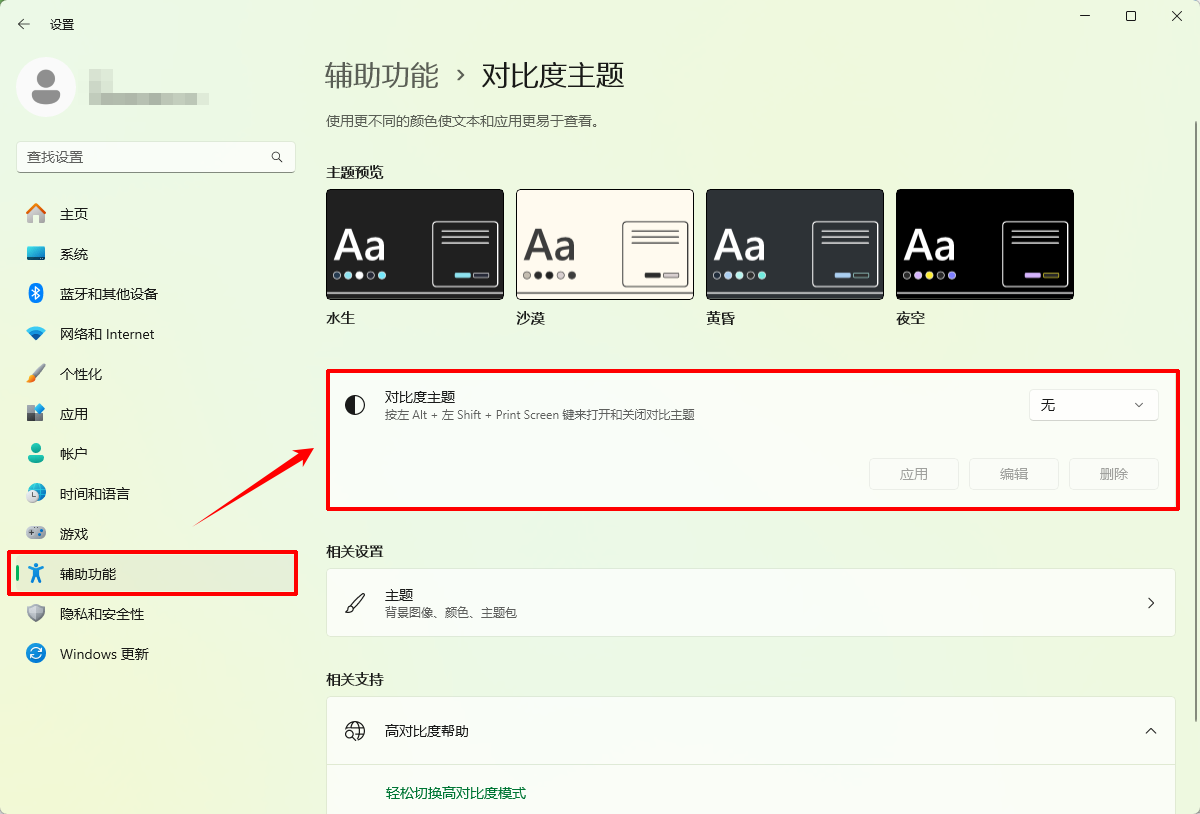Click the 设置 window title text
1200x814 pixels.
62,24
